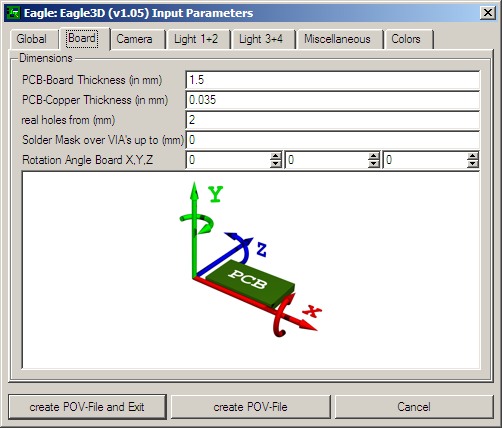Click the PCB-Board Thickness (in mm) label
Screen dimensions: 502x428
(92, 80)
